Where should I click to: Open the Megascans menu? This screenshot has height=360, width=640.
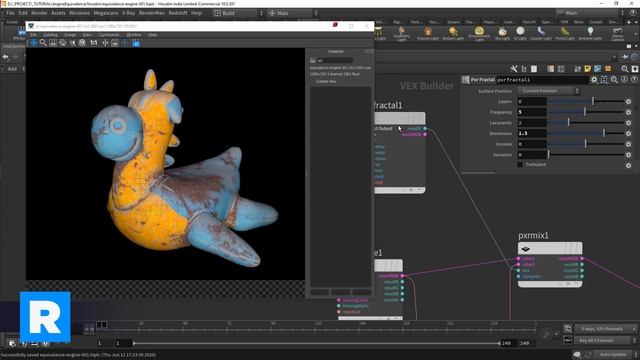click(x=106, y=13)
